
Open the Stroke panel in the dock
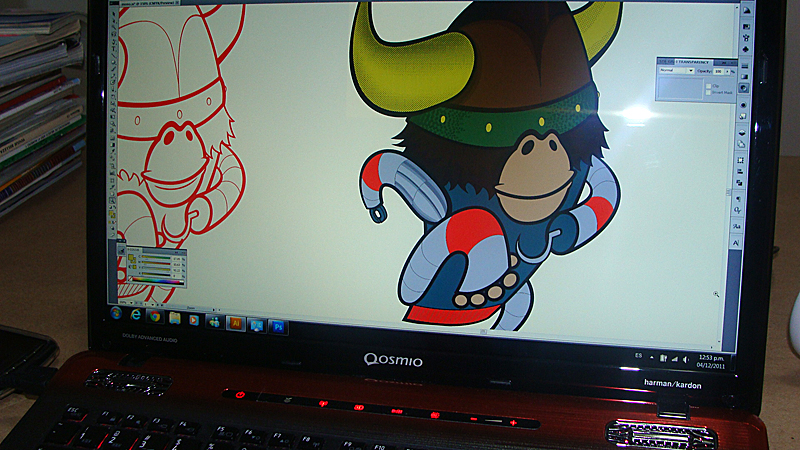tap(745, 66)
